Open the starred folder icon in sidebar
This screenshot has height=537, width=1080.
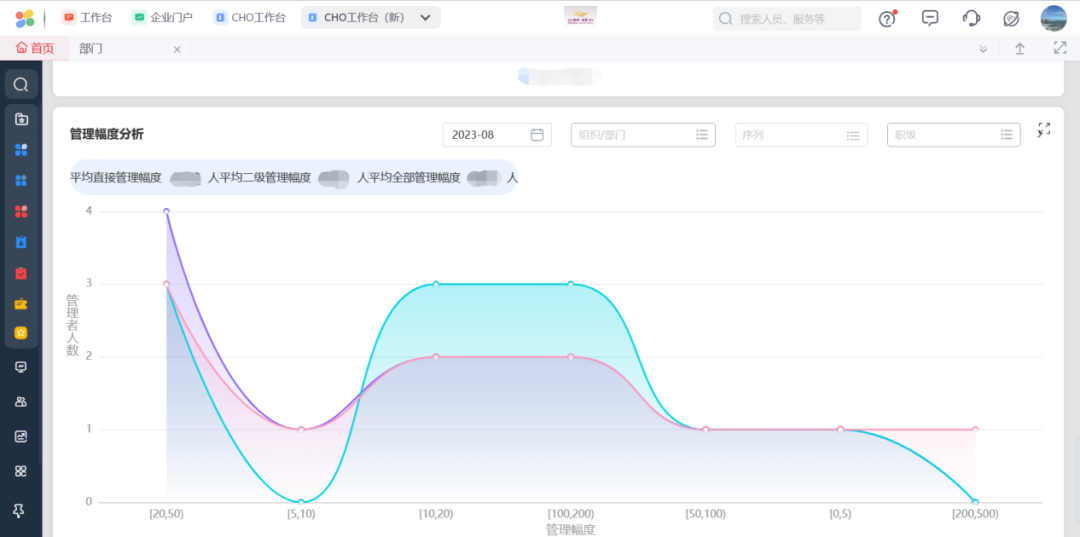click(x=21, y=119)
